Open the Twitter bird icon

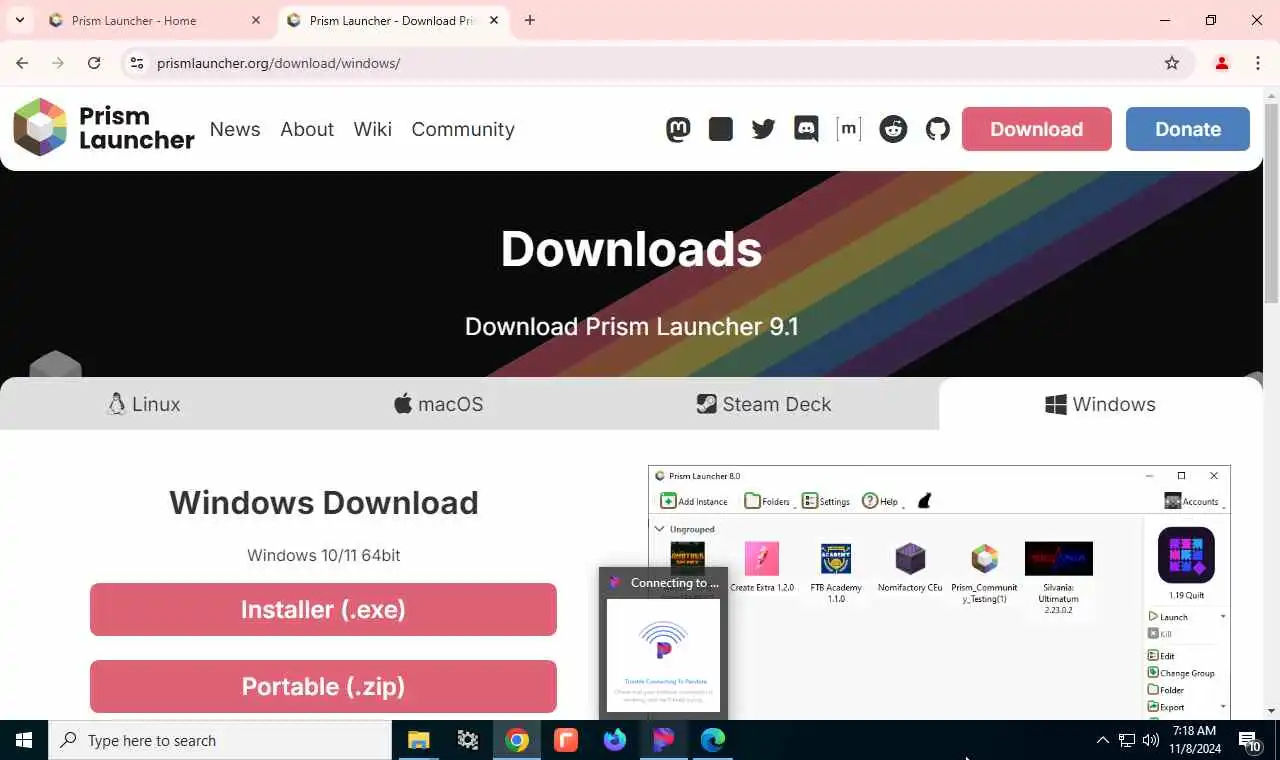(763, 129)
